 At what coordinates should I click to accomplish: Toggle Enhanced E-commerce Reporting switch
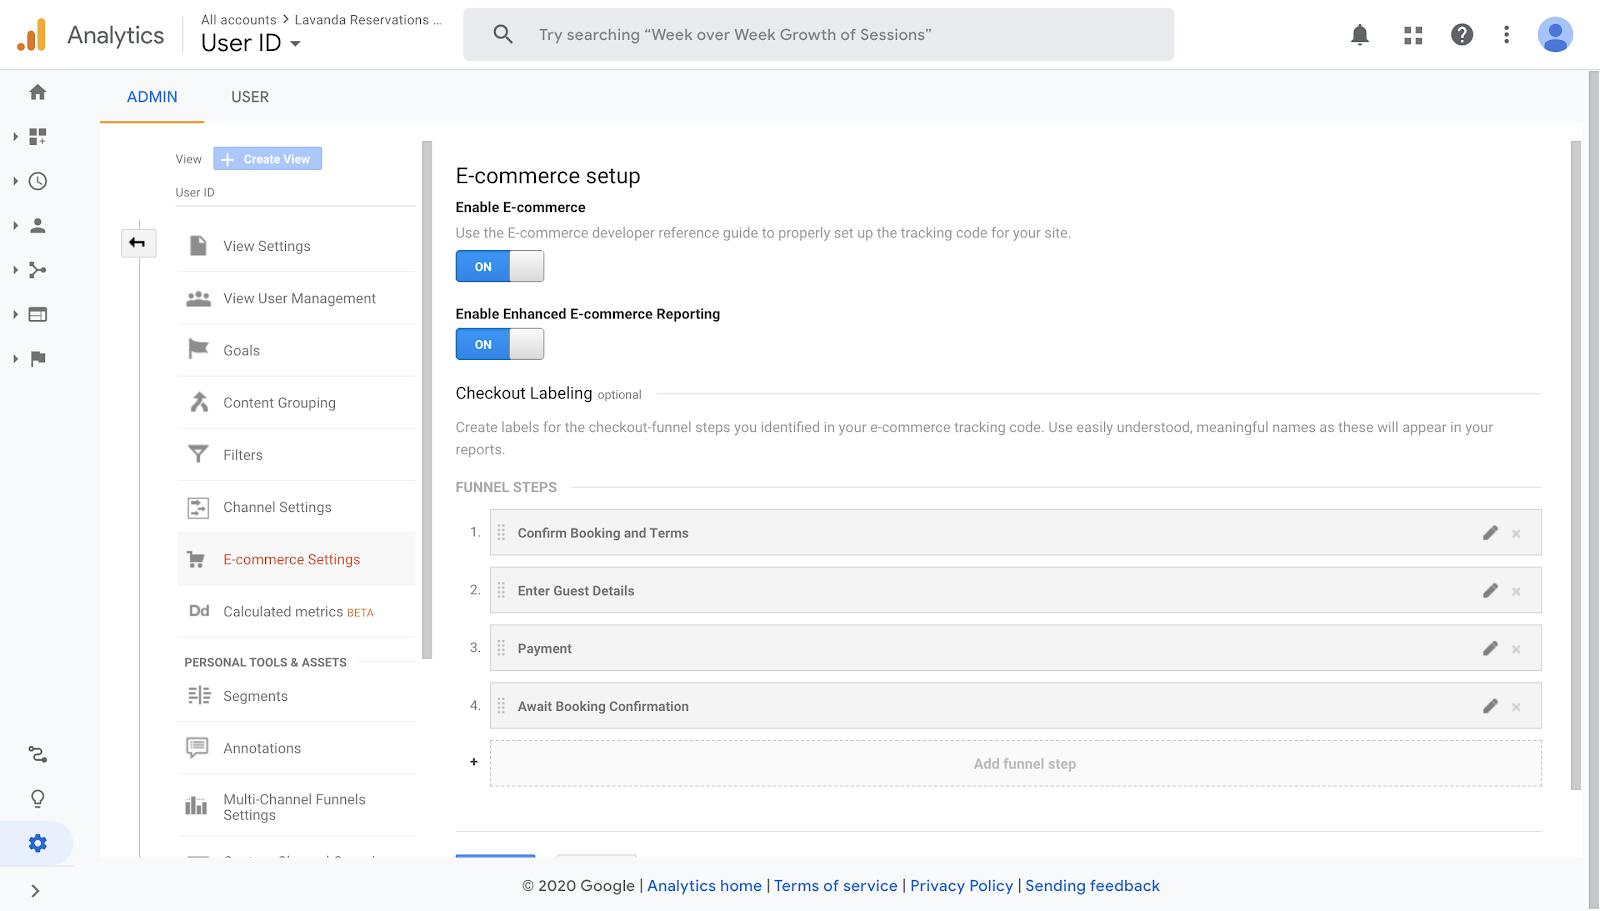(500, 344)
